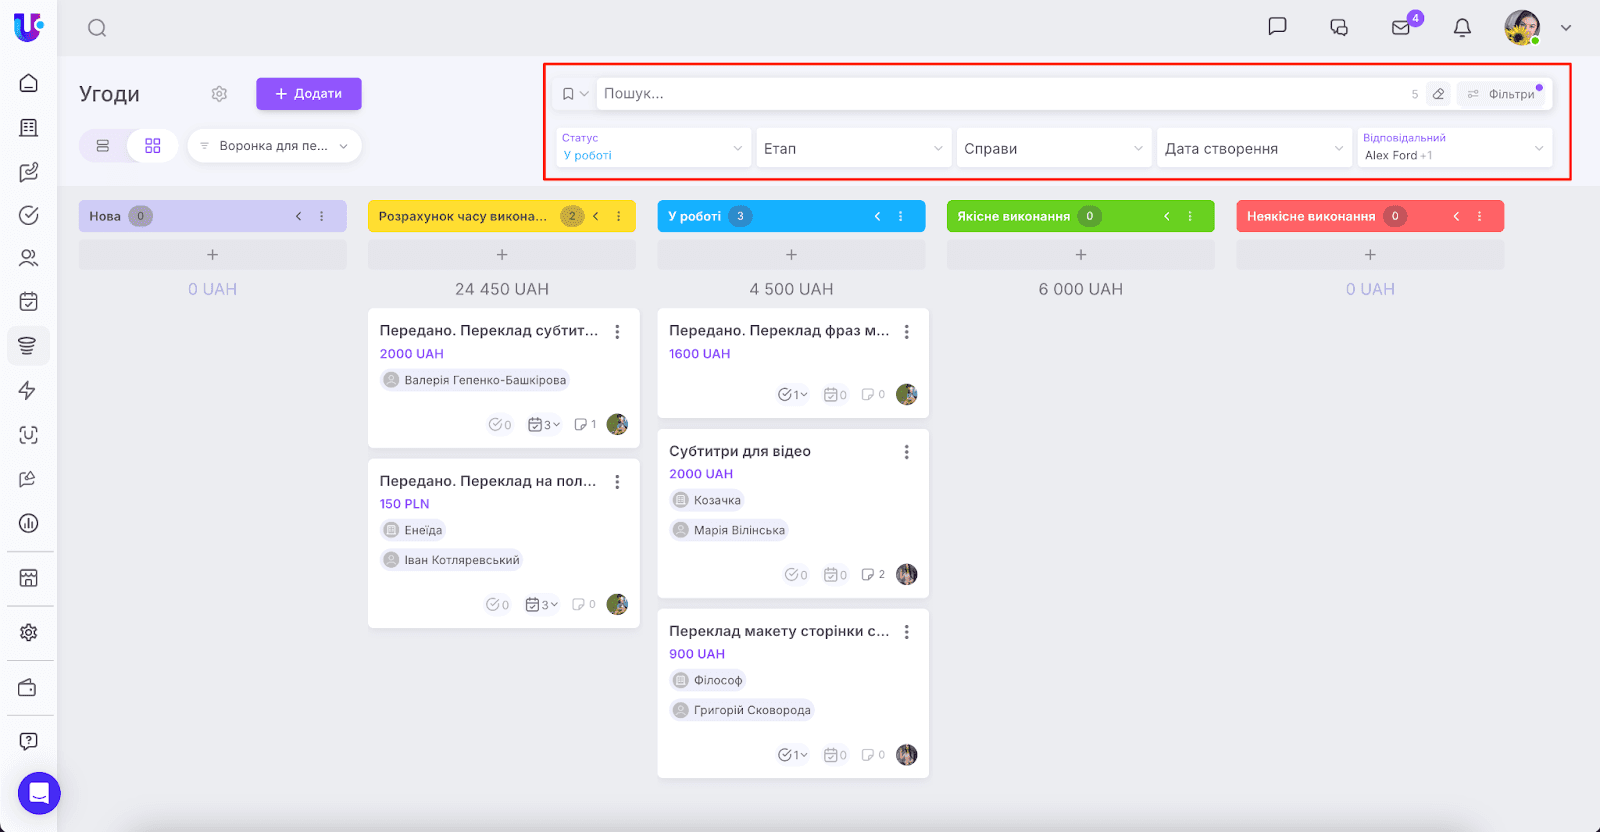
Task: Open the calendar from the sidebar
Action: point(29,301)
